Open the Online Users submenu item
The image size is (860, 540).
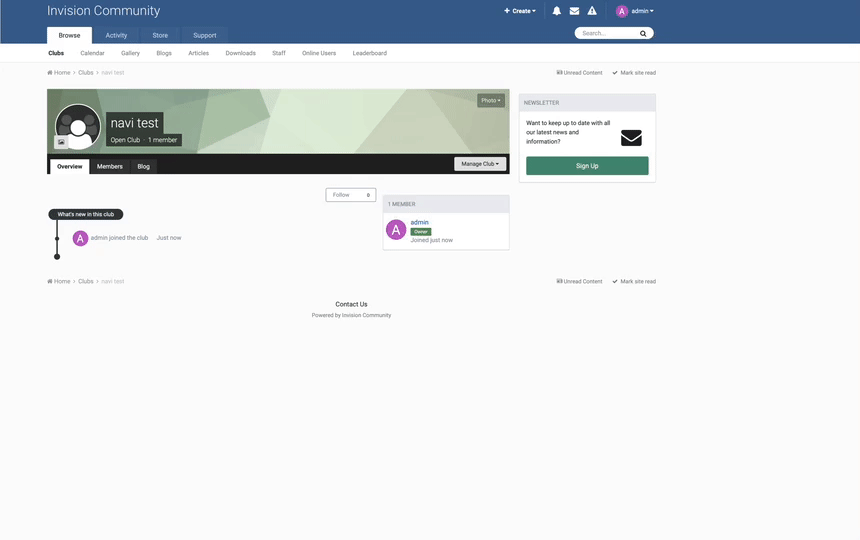click(x=319, y=53)
